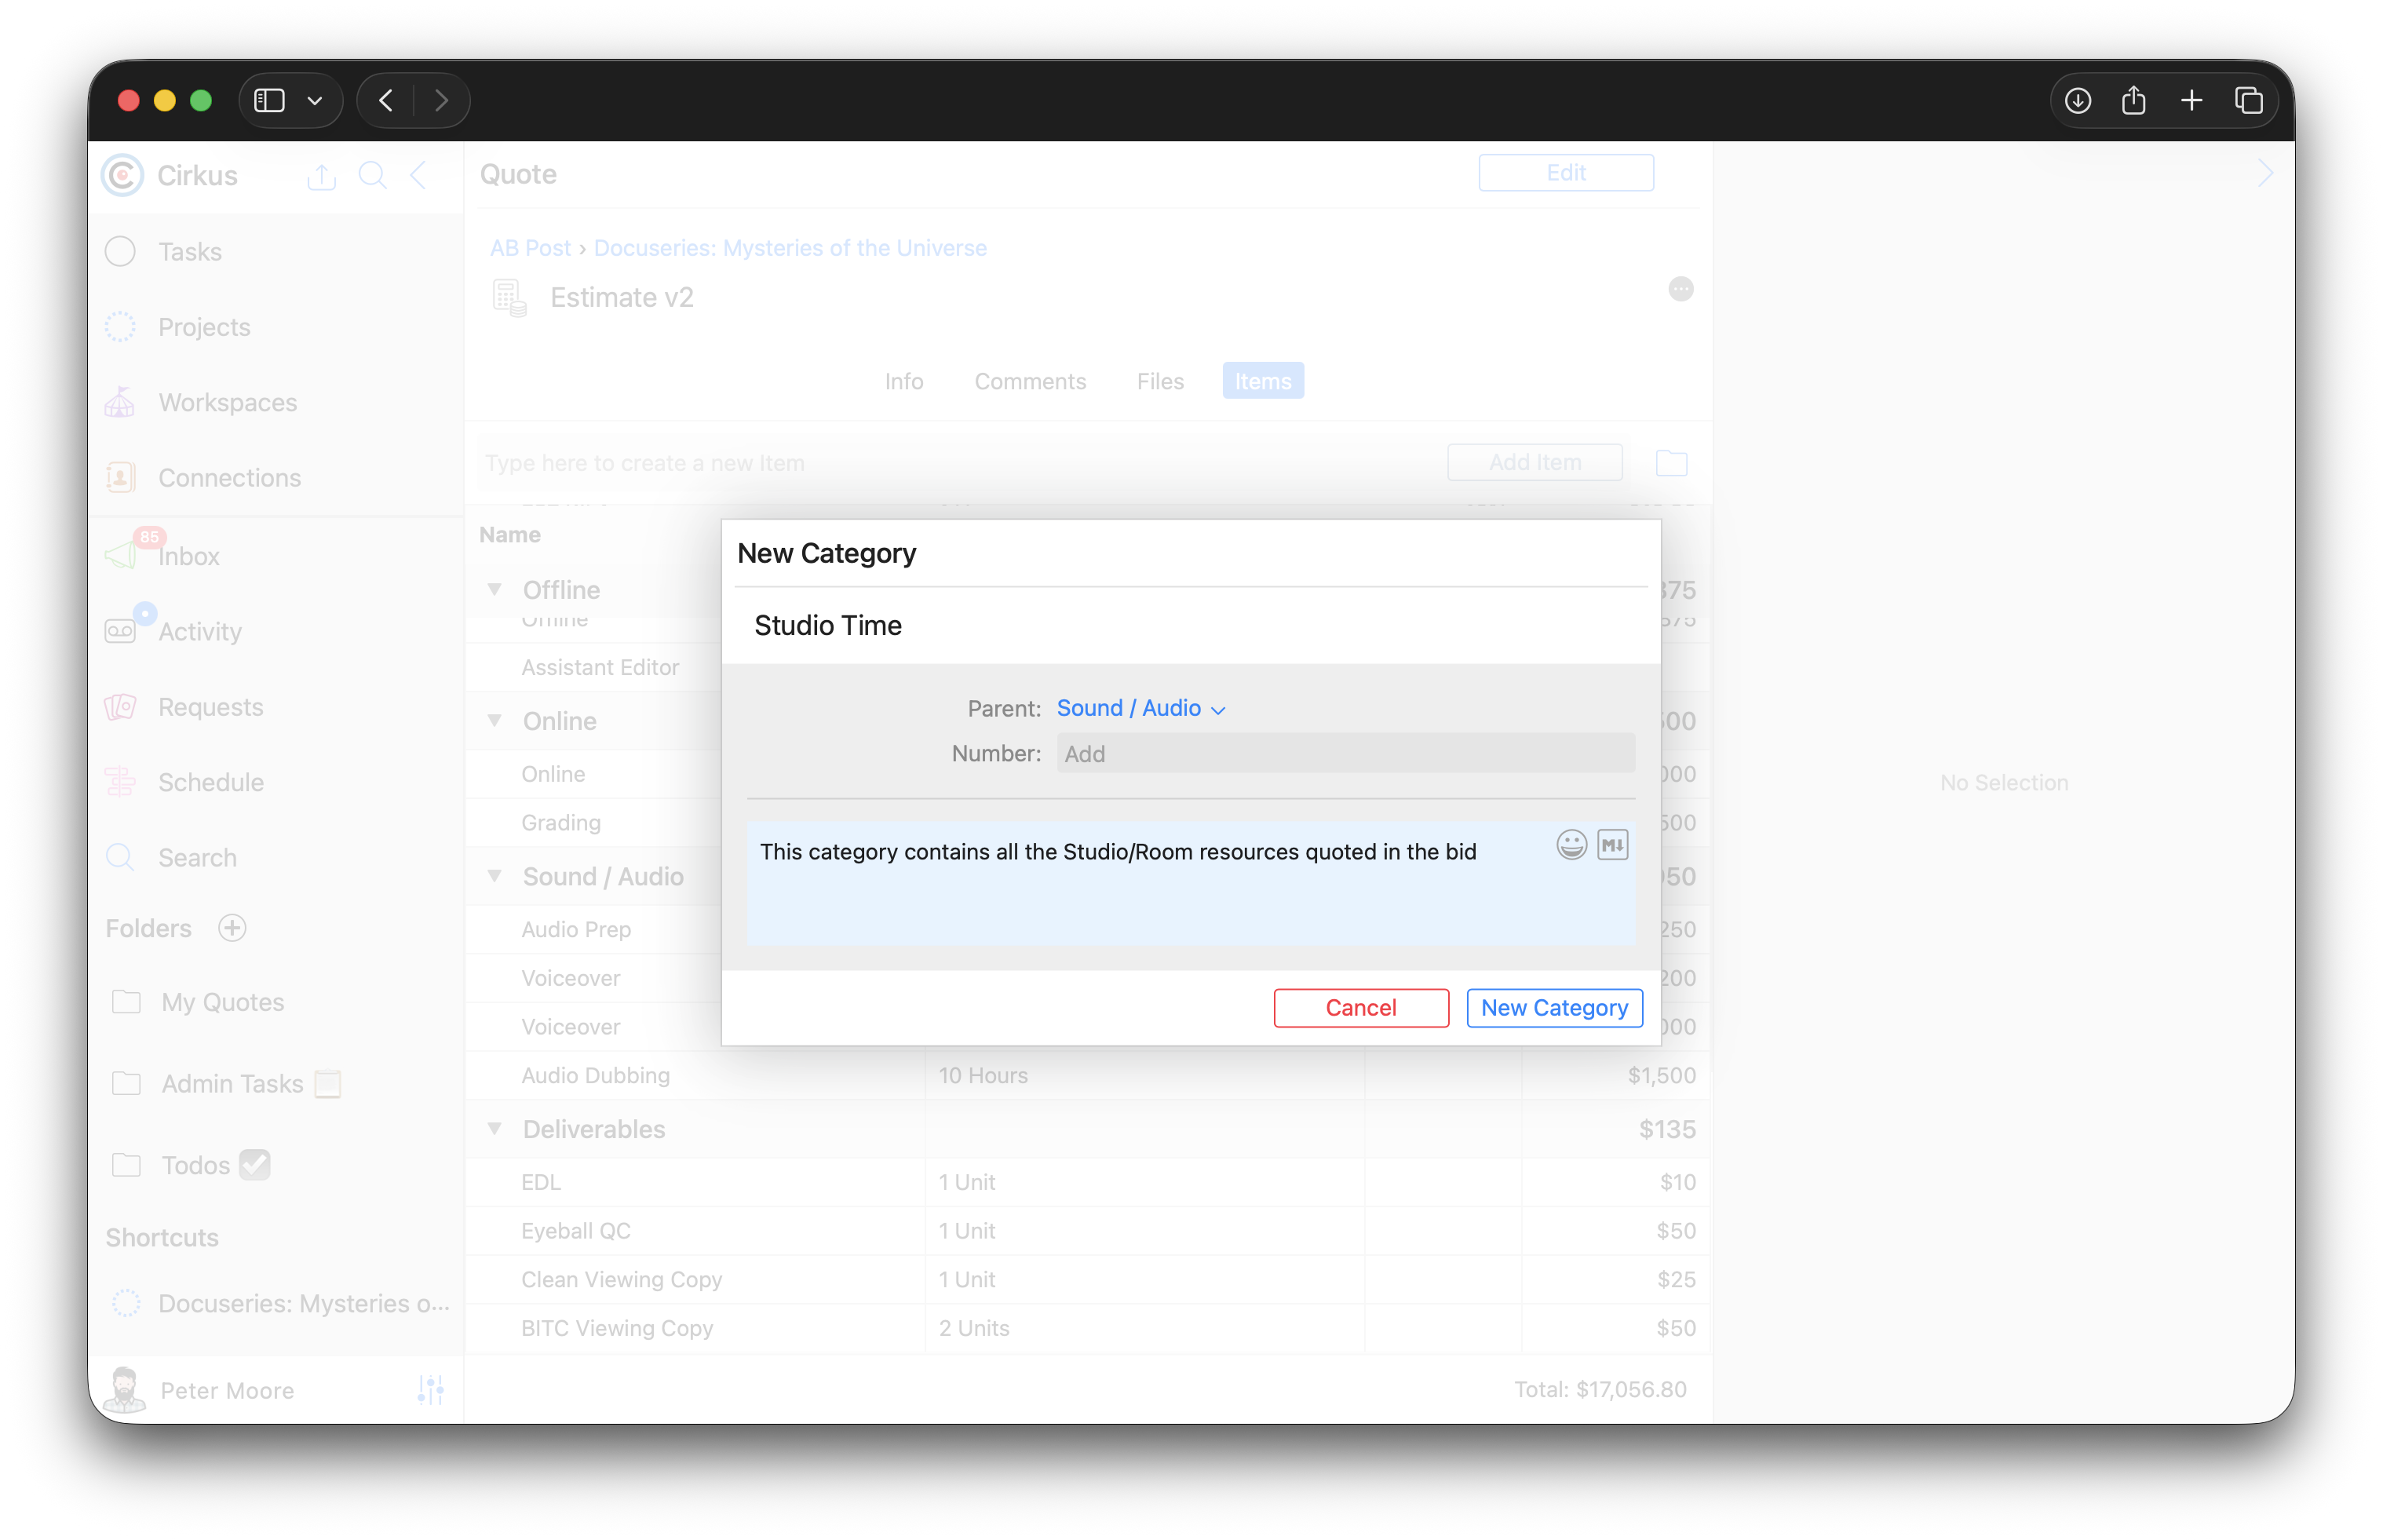This screenshot has width=2383, height=1540.
Task: Switch to the Comments tab
Action: [1029, 381]
